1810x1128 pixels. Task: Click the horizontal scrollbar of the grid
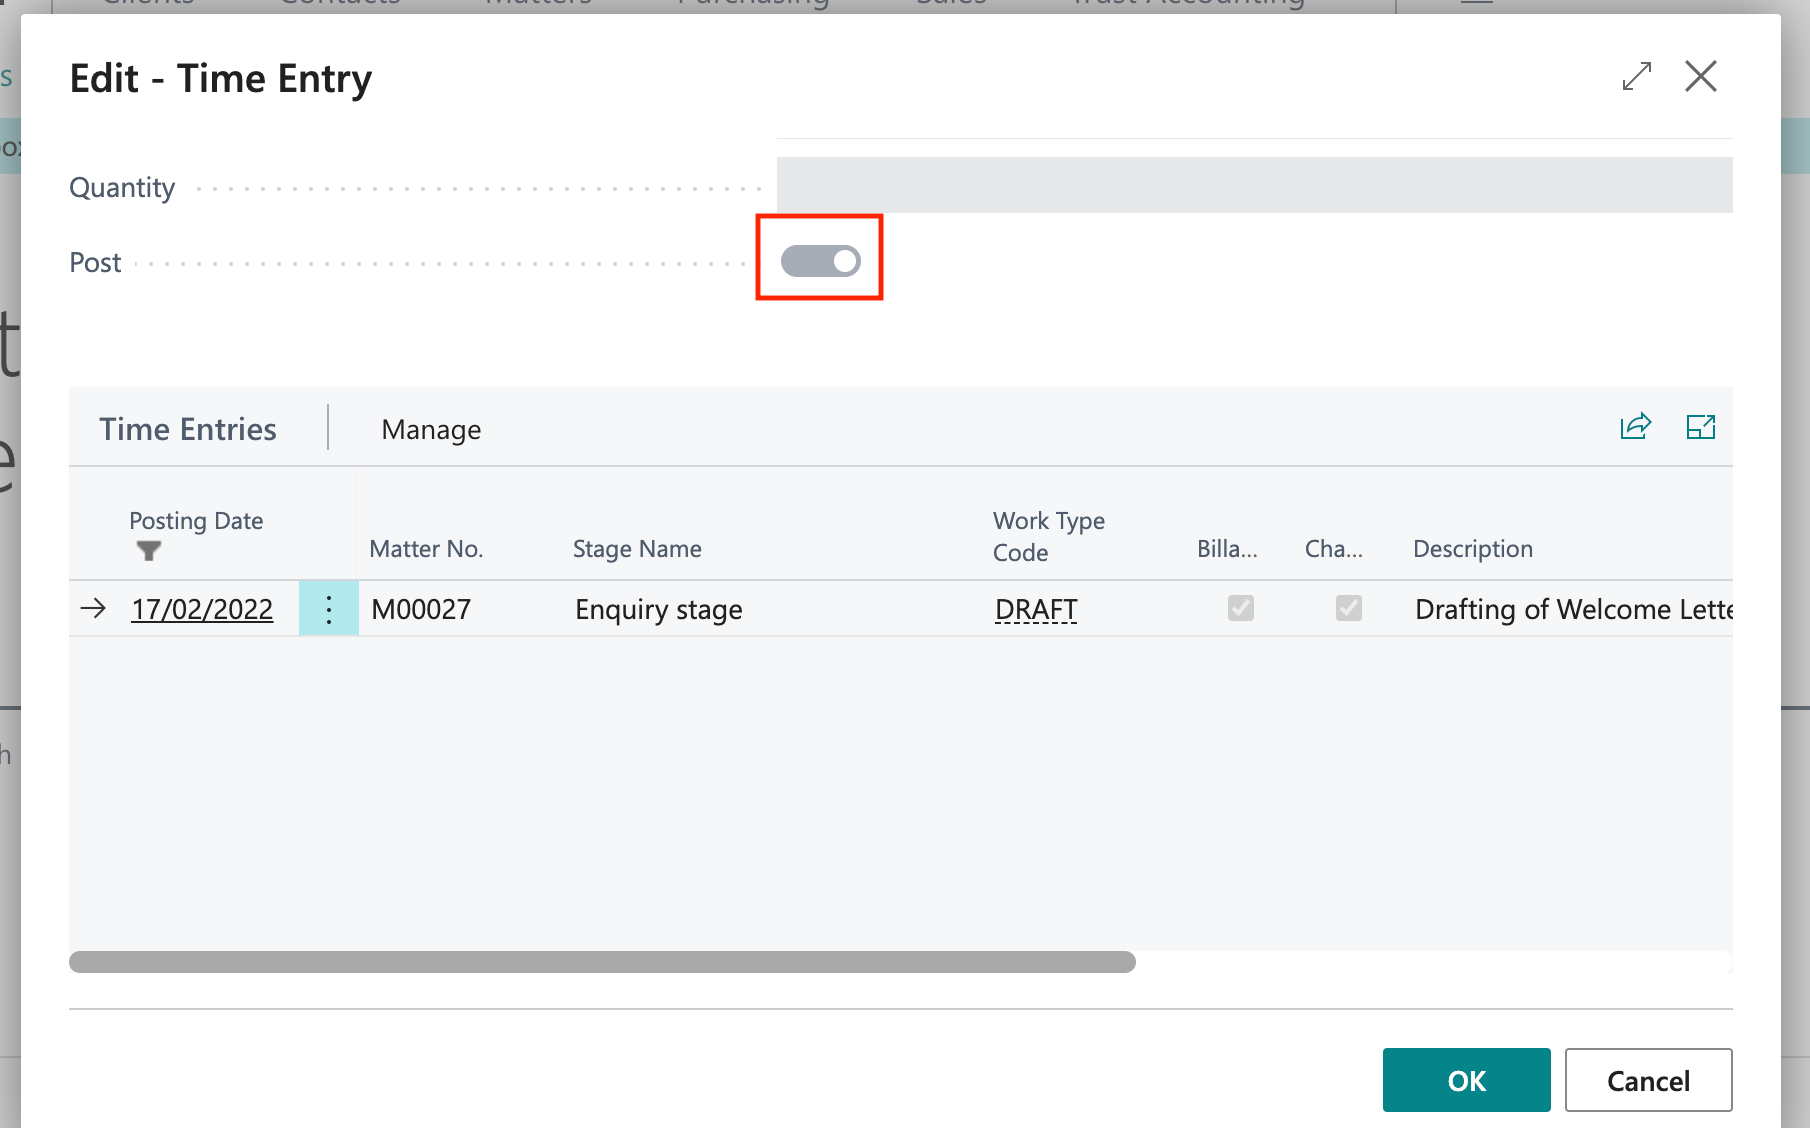click(602, 962)
